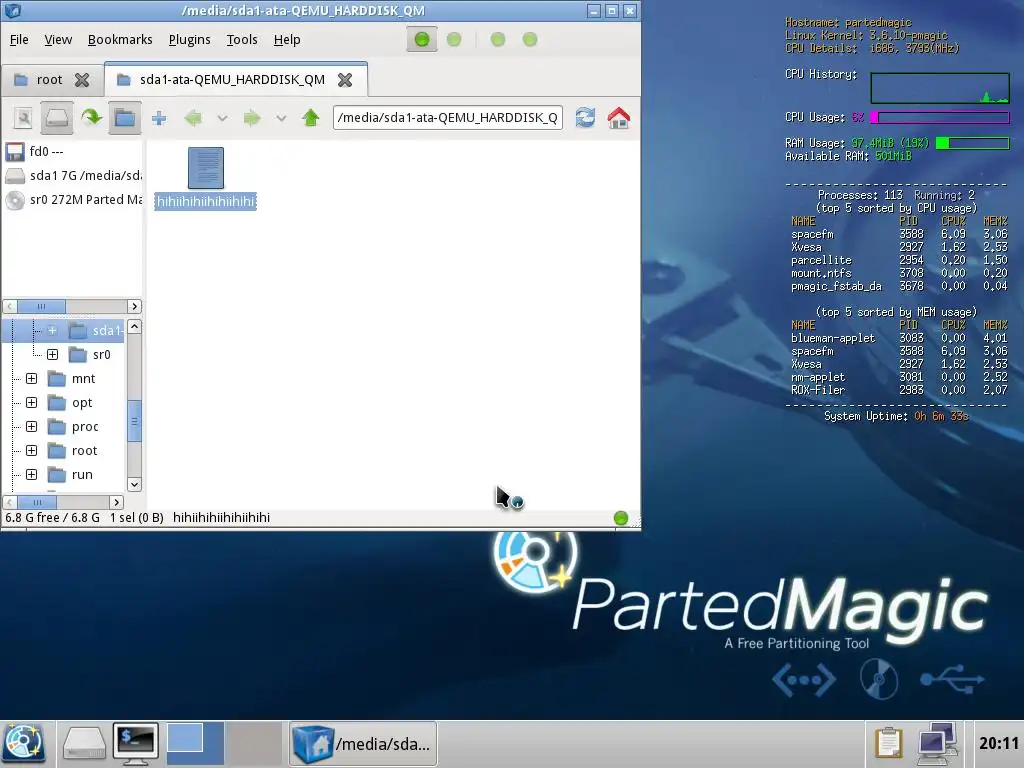Expand the root tree folder

pyautogui.click(x=31, y=451)
